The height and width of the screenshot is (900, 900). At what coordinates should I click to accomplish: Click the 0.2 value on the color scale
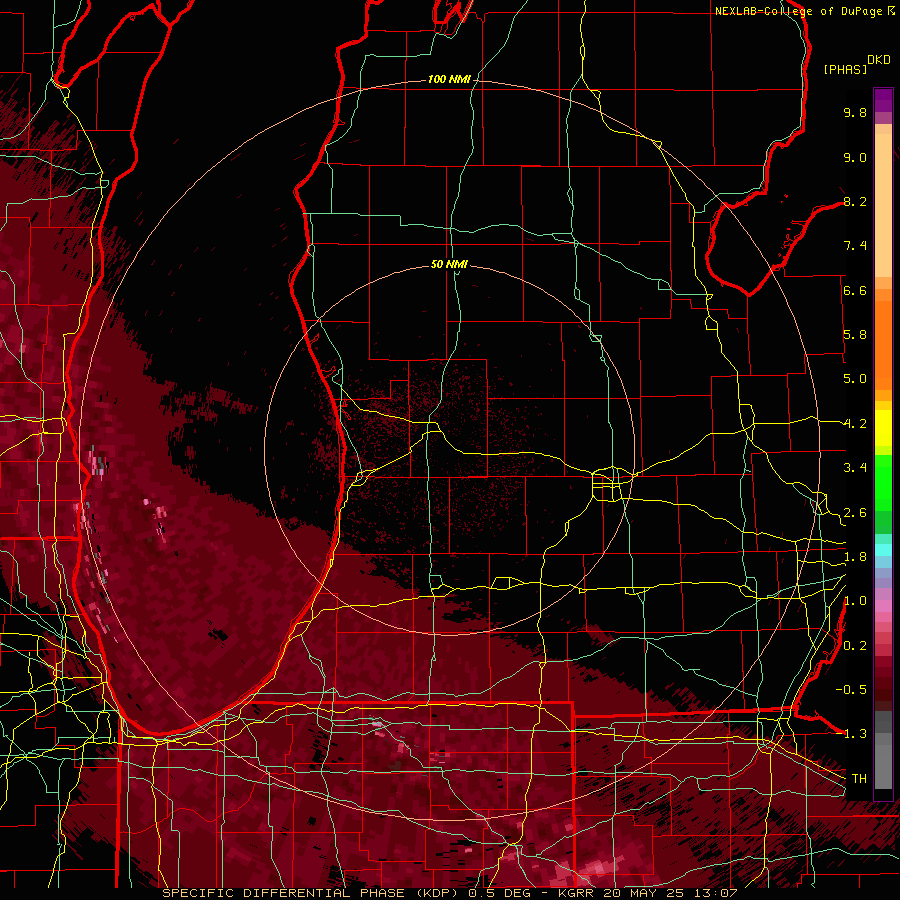pyautogui.click(x=855, y=646)
